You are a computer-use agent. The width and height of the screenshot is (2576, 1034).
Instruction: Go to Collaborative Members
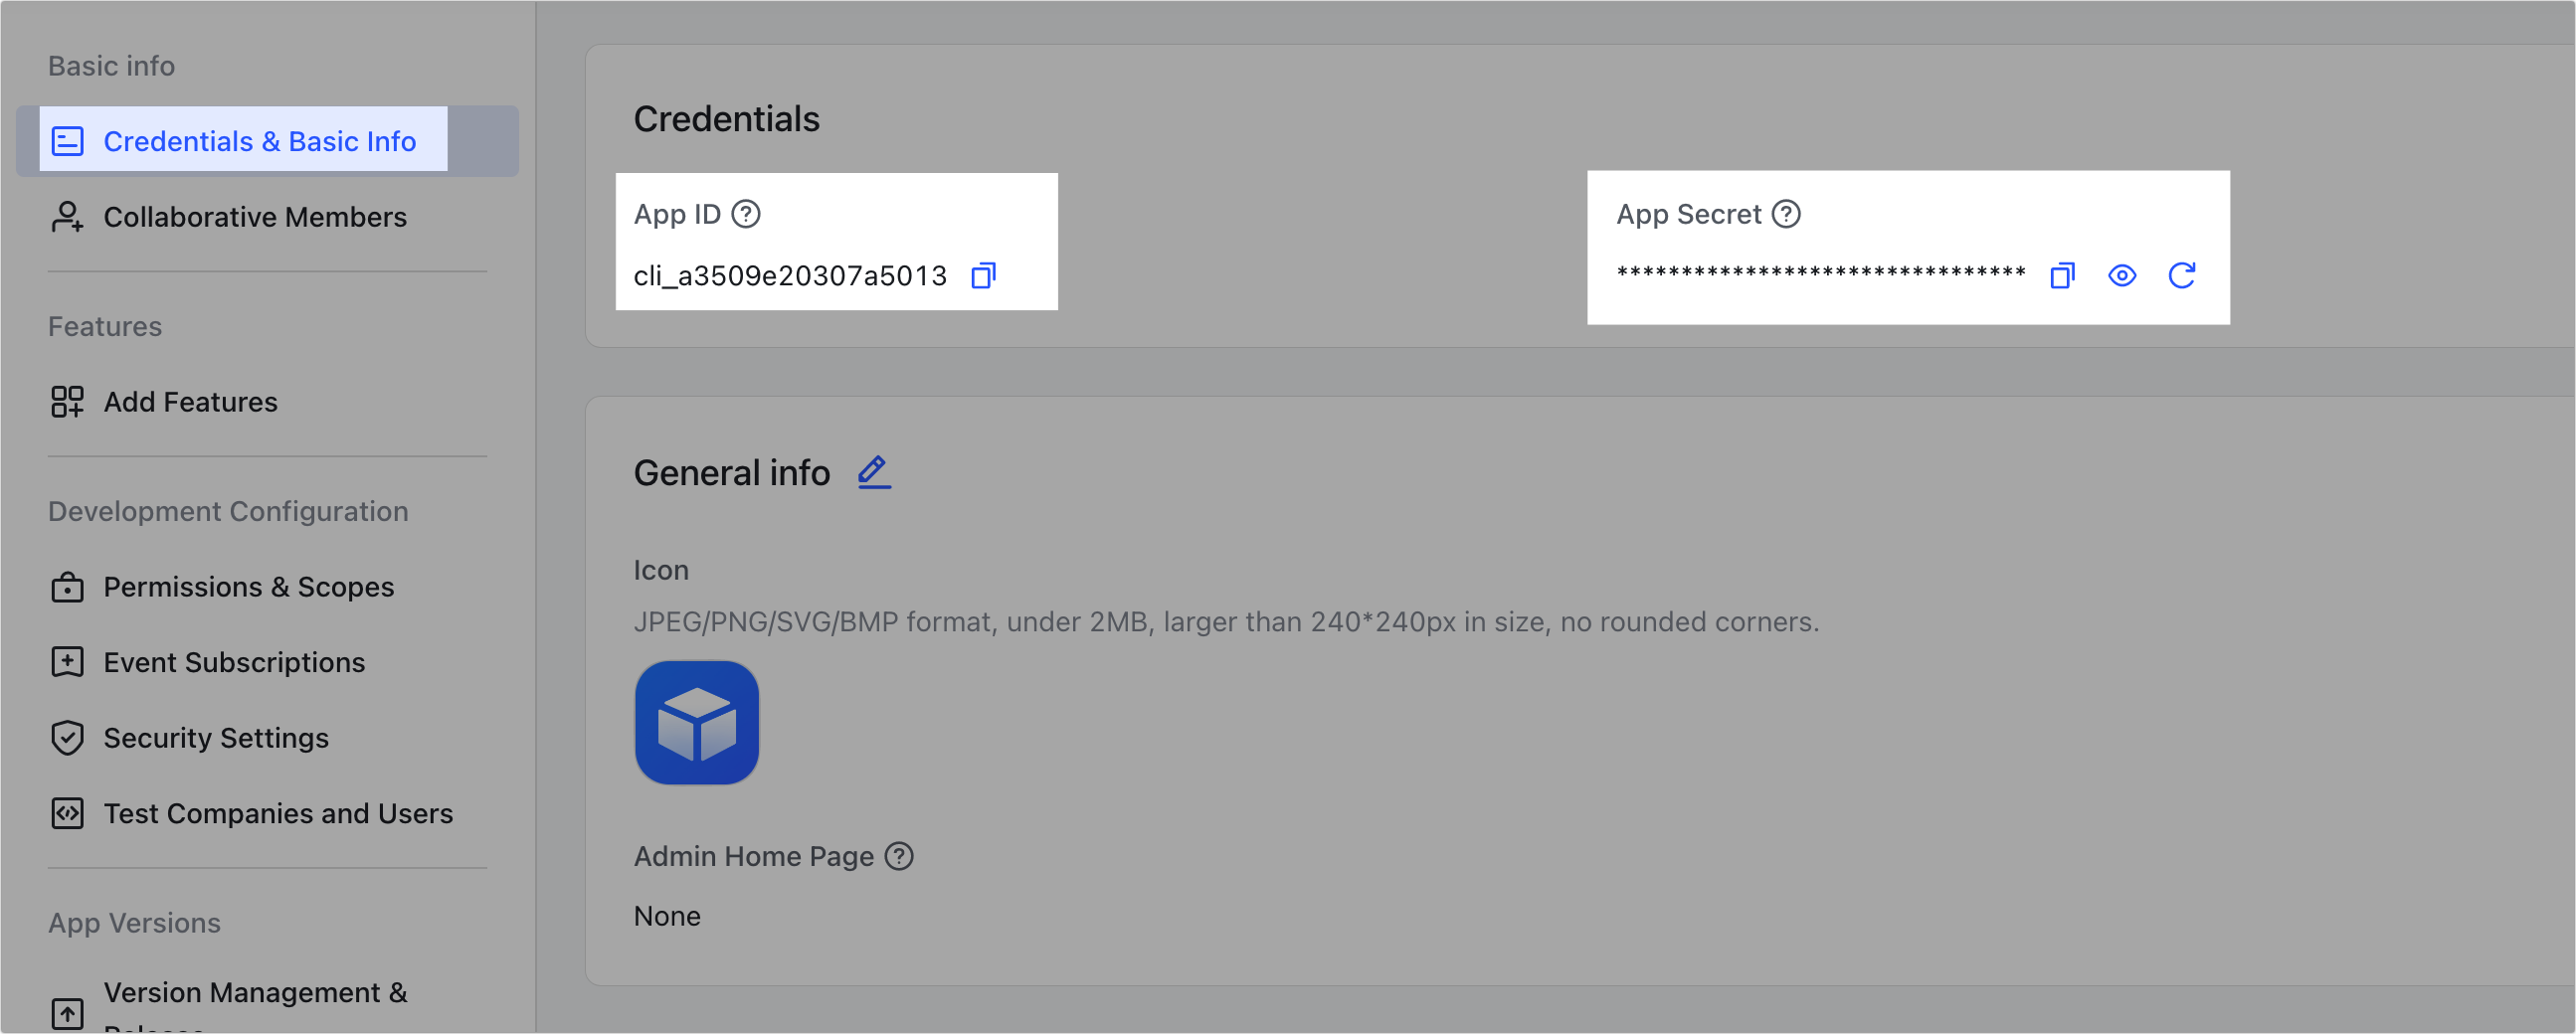pos(254,217)
